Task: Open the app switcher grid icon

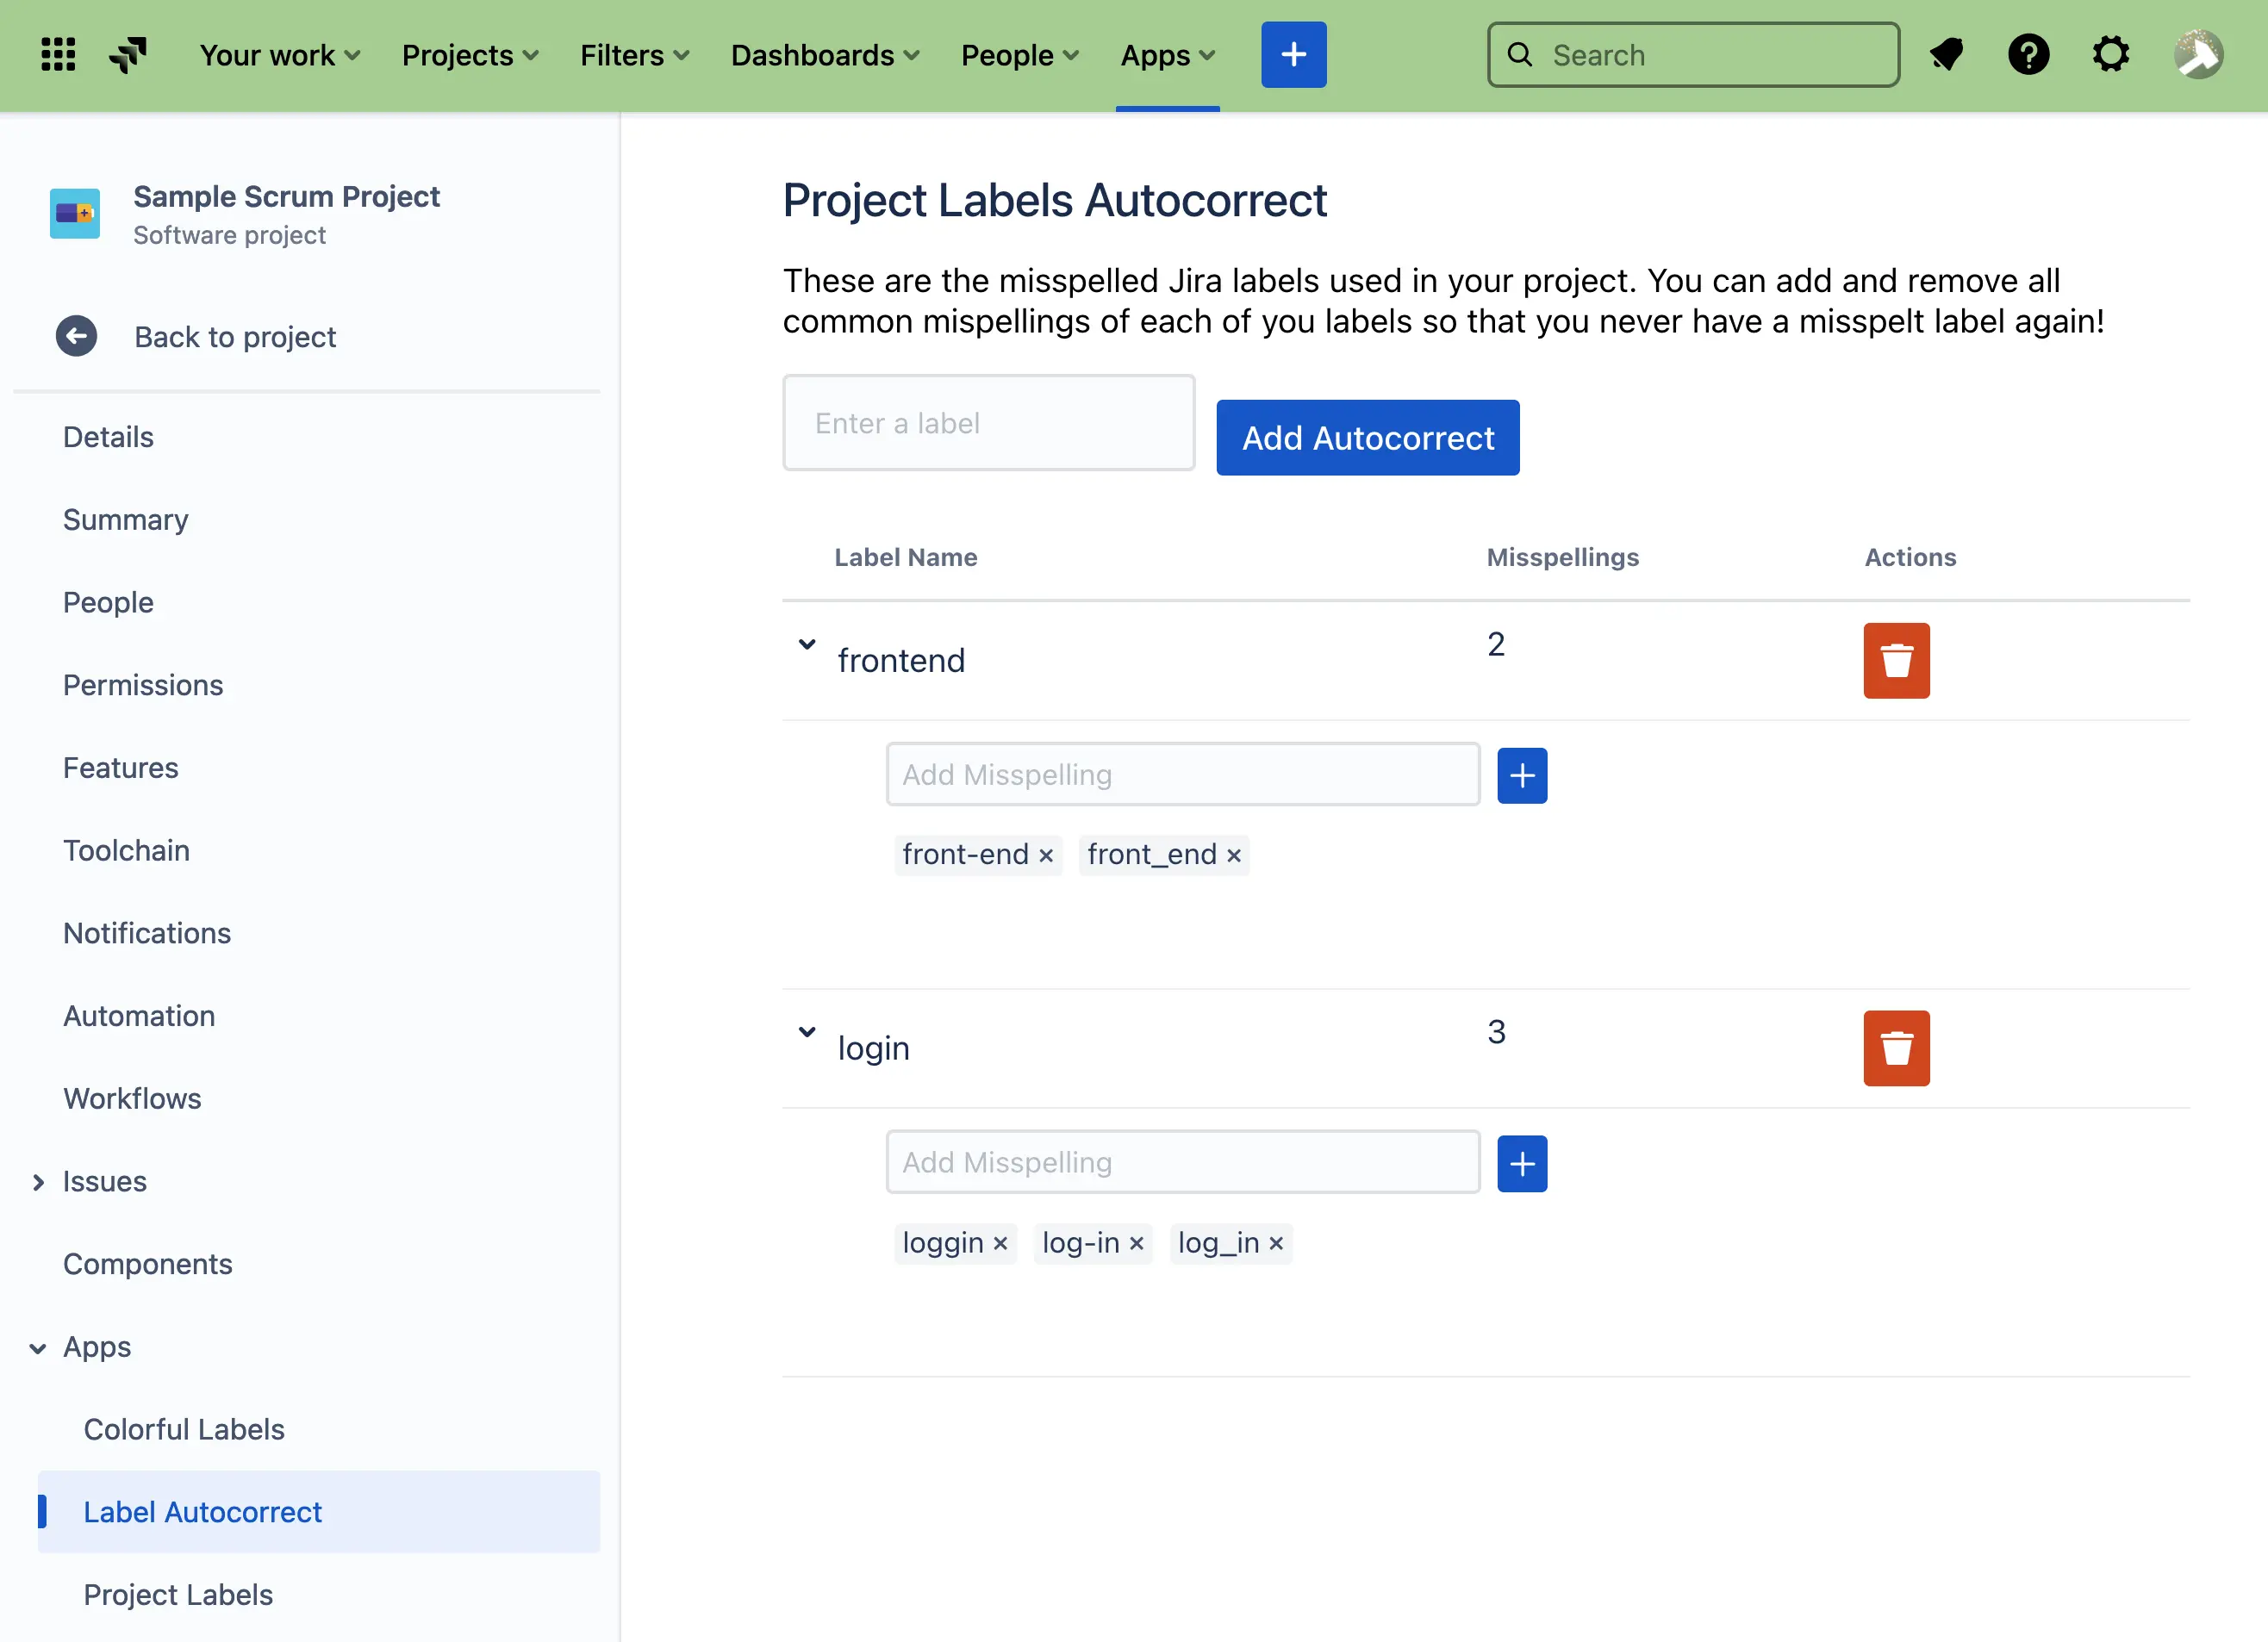Action: [x=57, y=54]
